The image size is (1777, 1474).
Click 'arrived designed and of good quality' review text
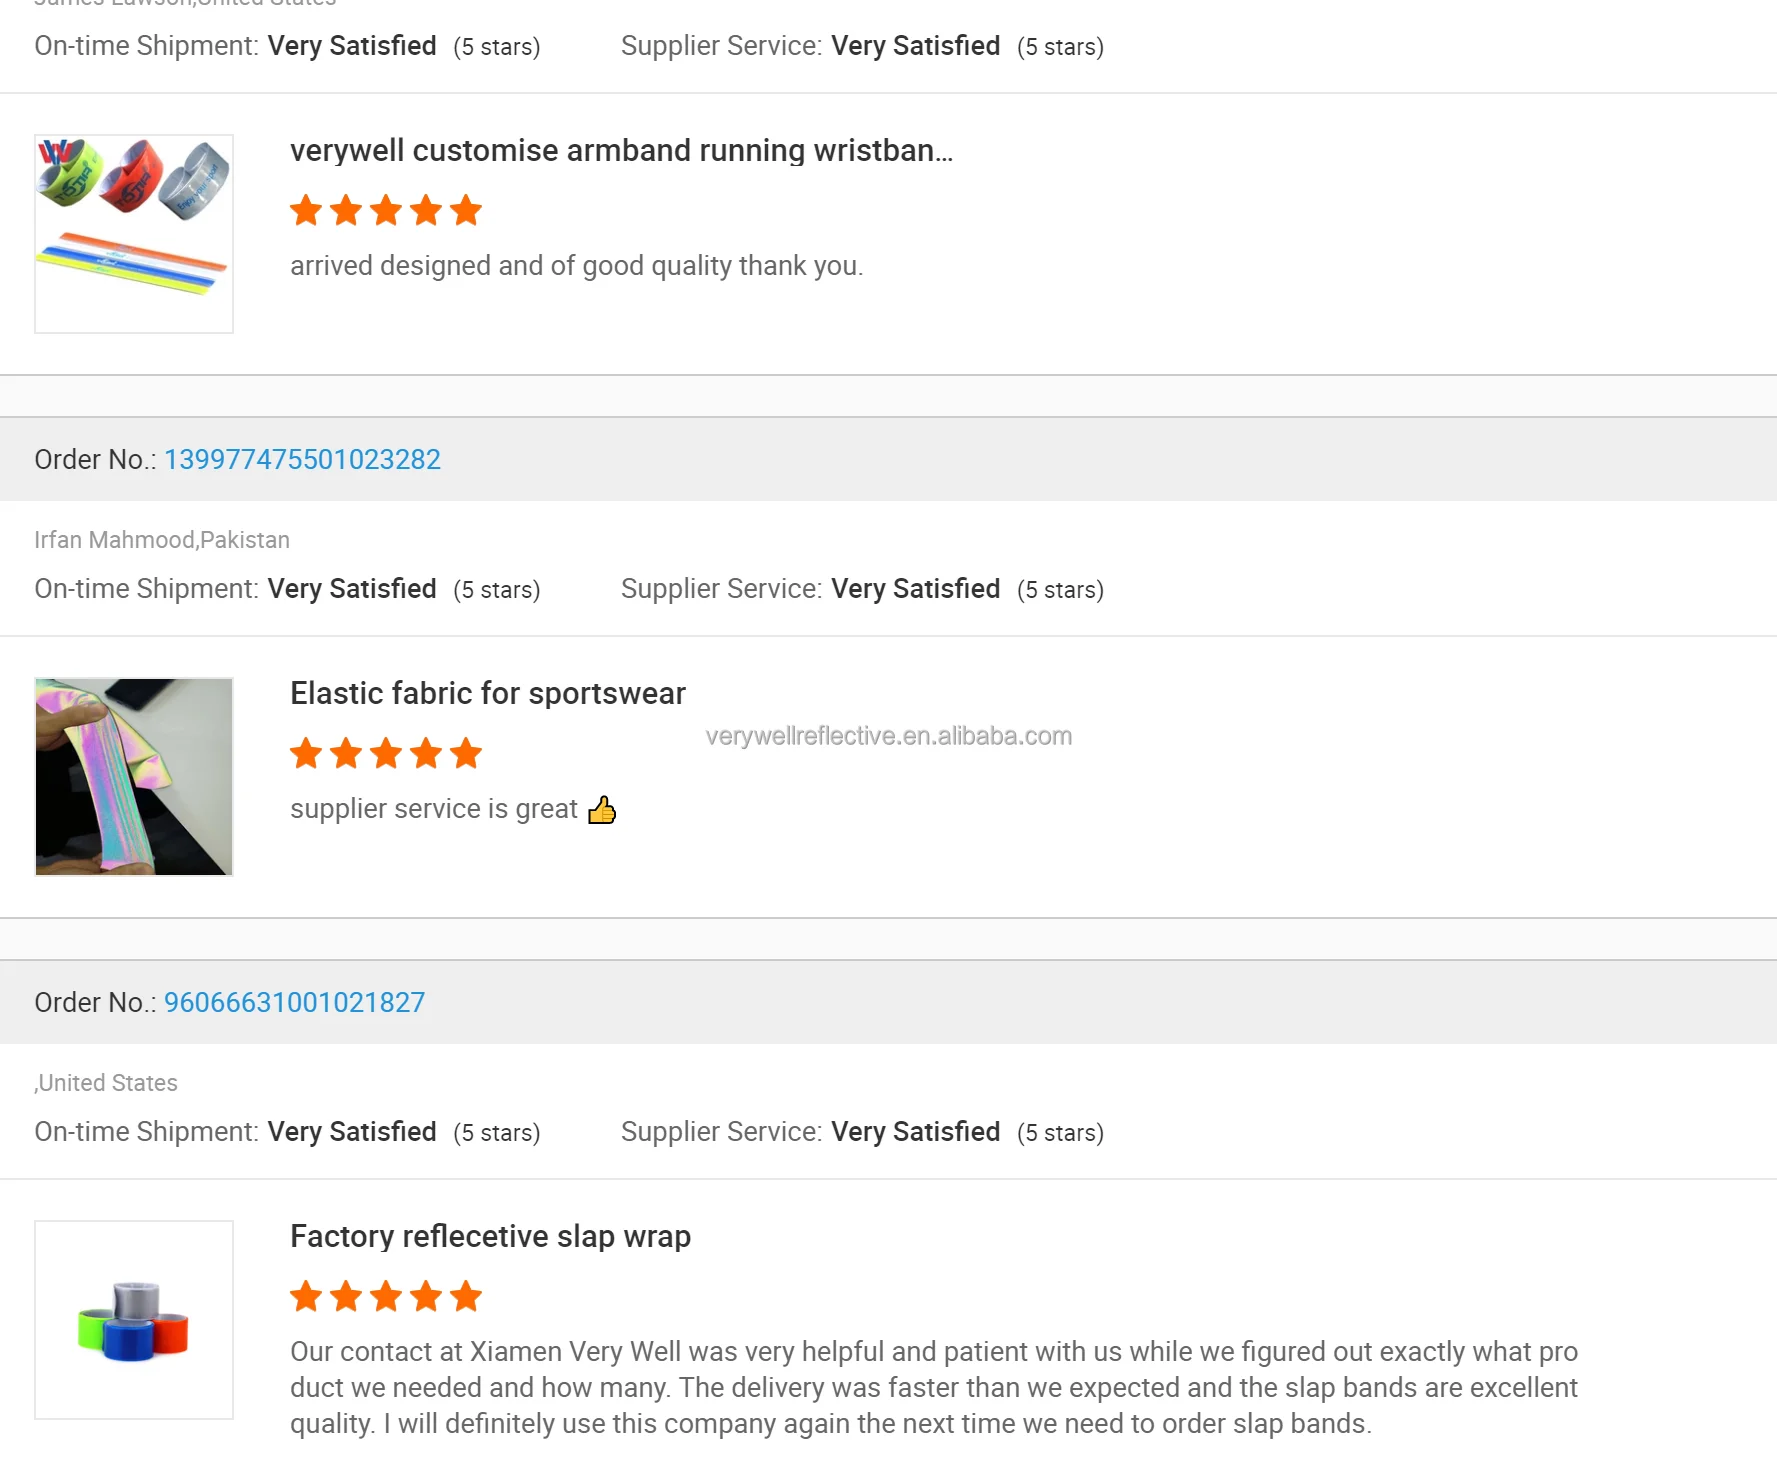[x=576, y=266]
